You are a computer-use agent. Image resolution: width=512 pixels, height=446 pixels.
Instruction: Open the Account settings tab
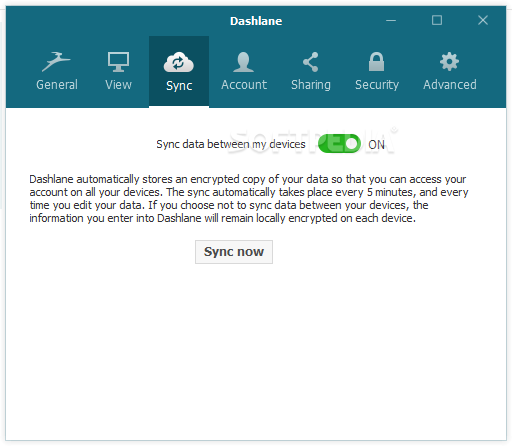(x=244, y=72)
